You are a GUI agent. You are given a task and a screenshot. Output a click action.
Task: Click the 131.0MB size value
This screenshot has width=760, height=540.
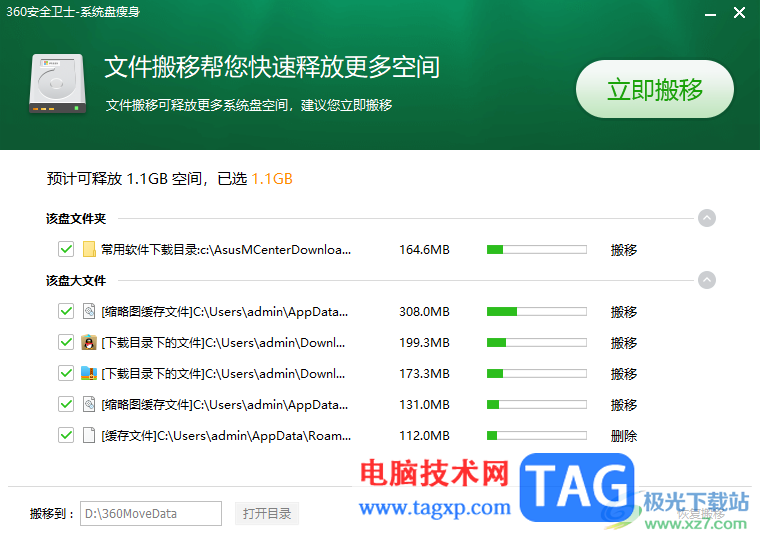pyautogui.click(x=424, y=405)
